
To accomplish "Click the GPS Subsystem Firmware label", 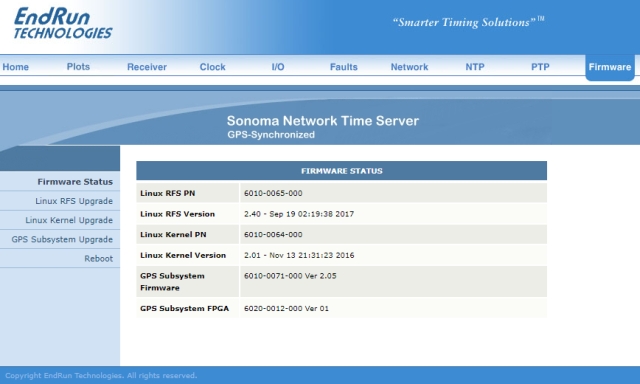I will (x=172, y=282).
